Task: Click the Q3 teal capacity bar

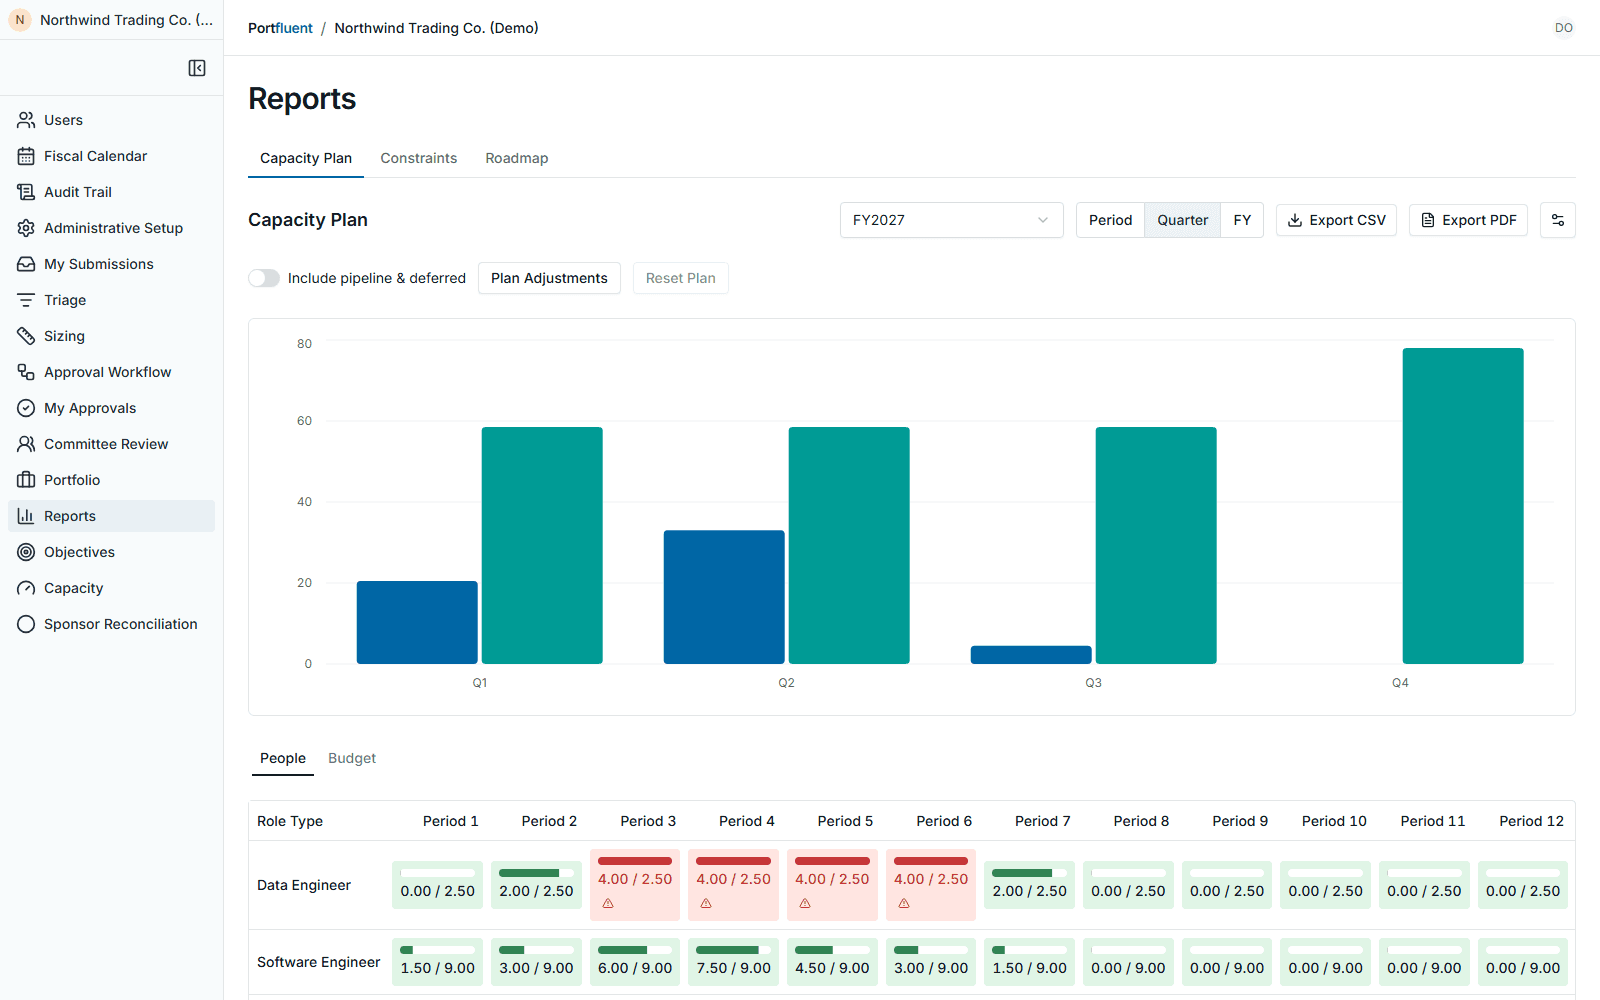Action: (1156, 545)
